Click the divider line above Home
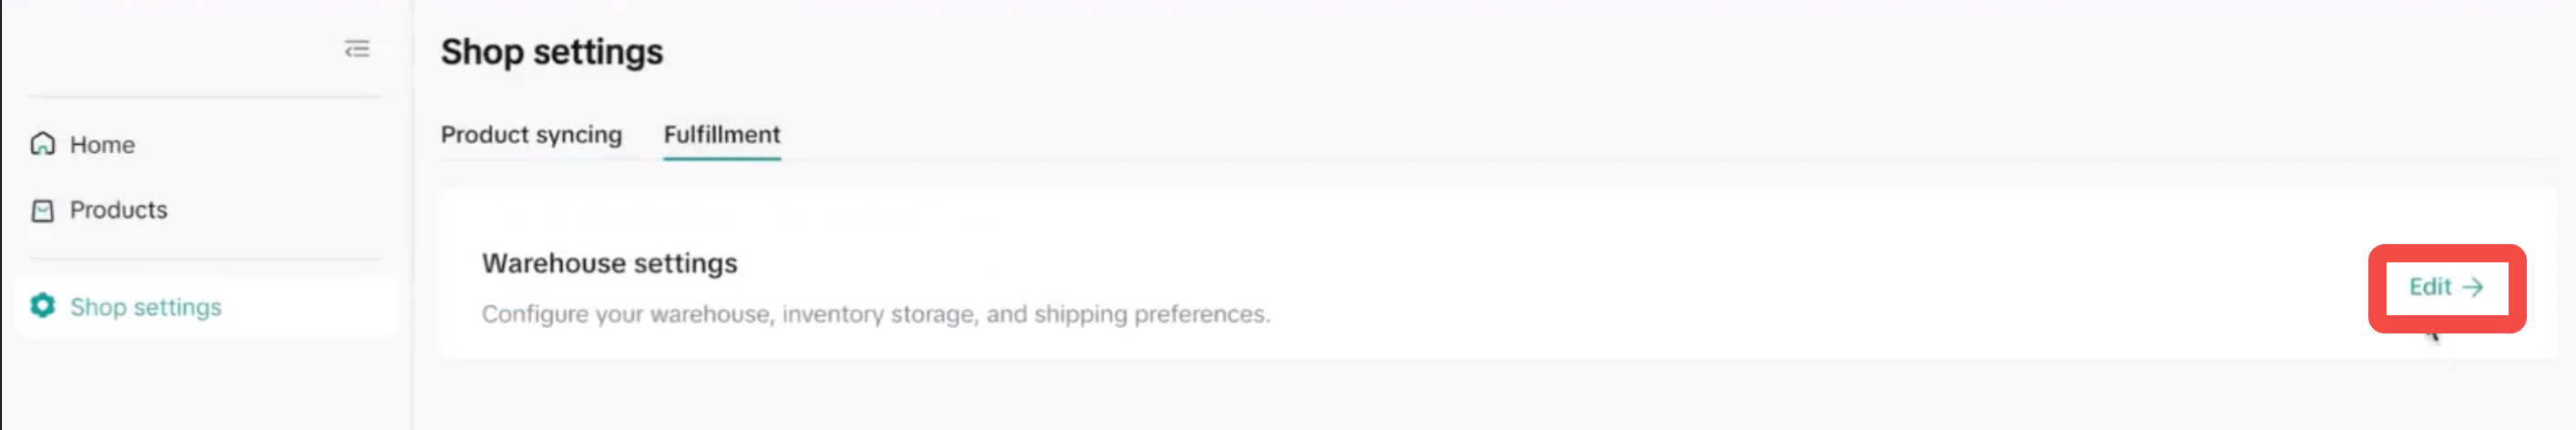 tap(205, 97)
